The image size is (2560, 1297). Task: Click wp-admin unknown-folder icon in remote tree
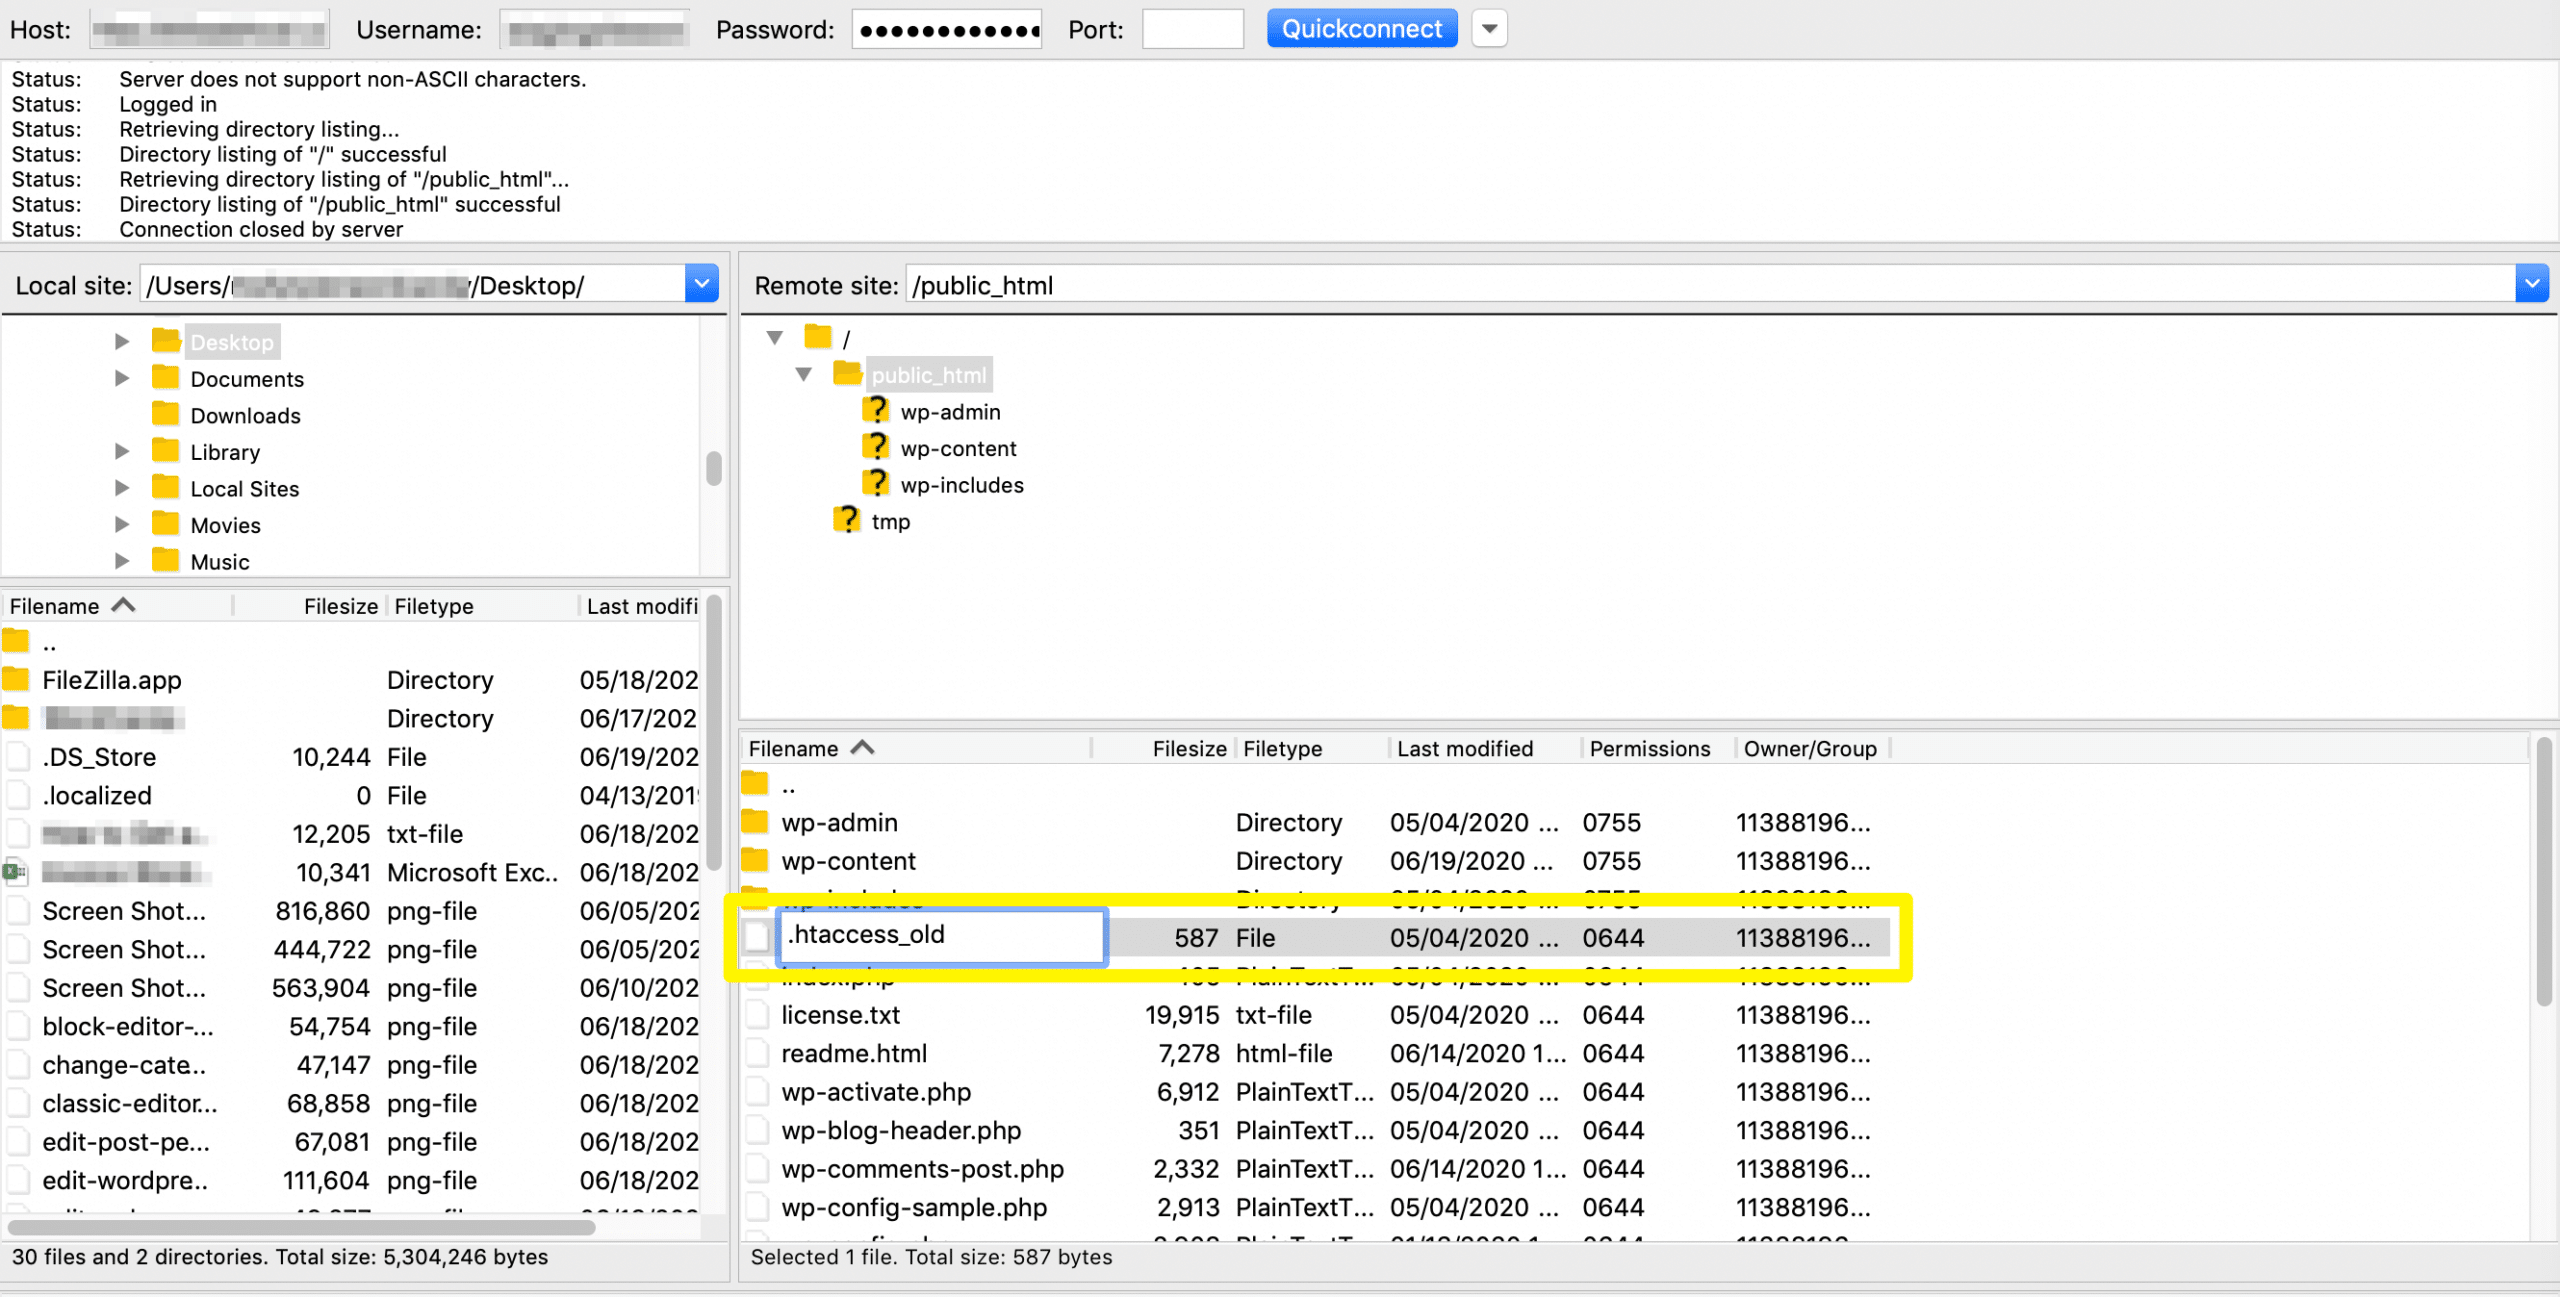(x=876, y=411)
